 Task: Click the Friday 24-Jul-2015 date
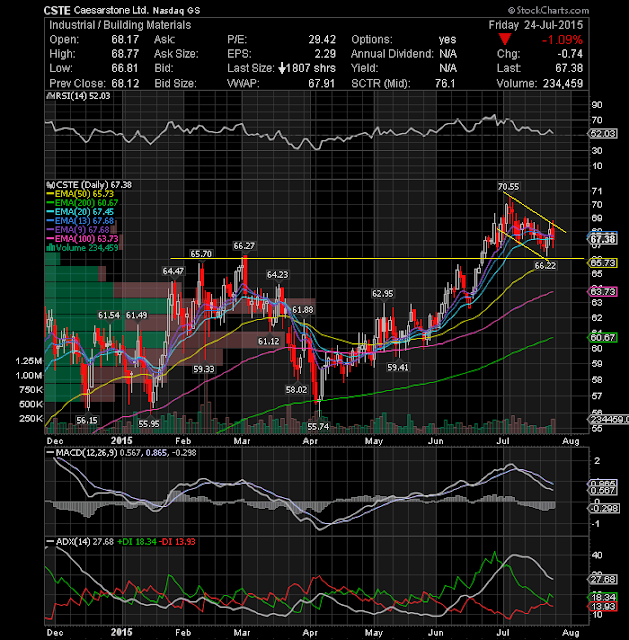point(536,25)
